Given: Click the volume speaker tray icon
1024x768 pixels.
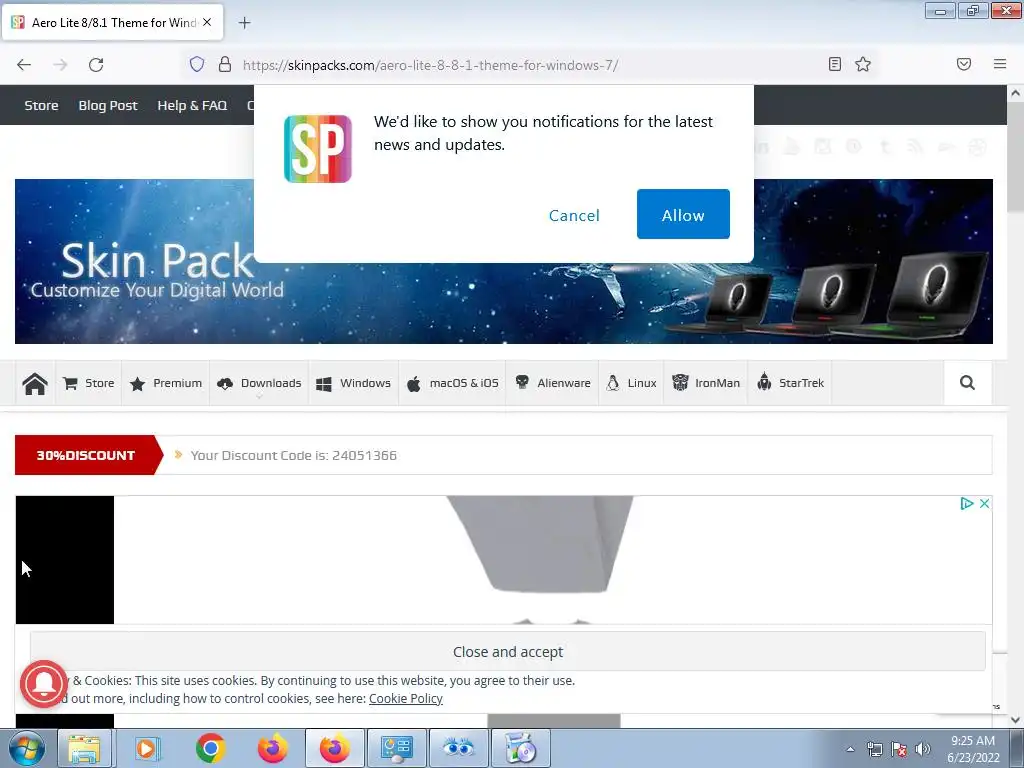Looking at the screenshot, I should pos(923,749).
